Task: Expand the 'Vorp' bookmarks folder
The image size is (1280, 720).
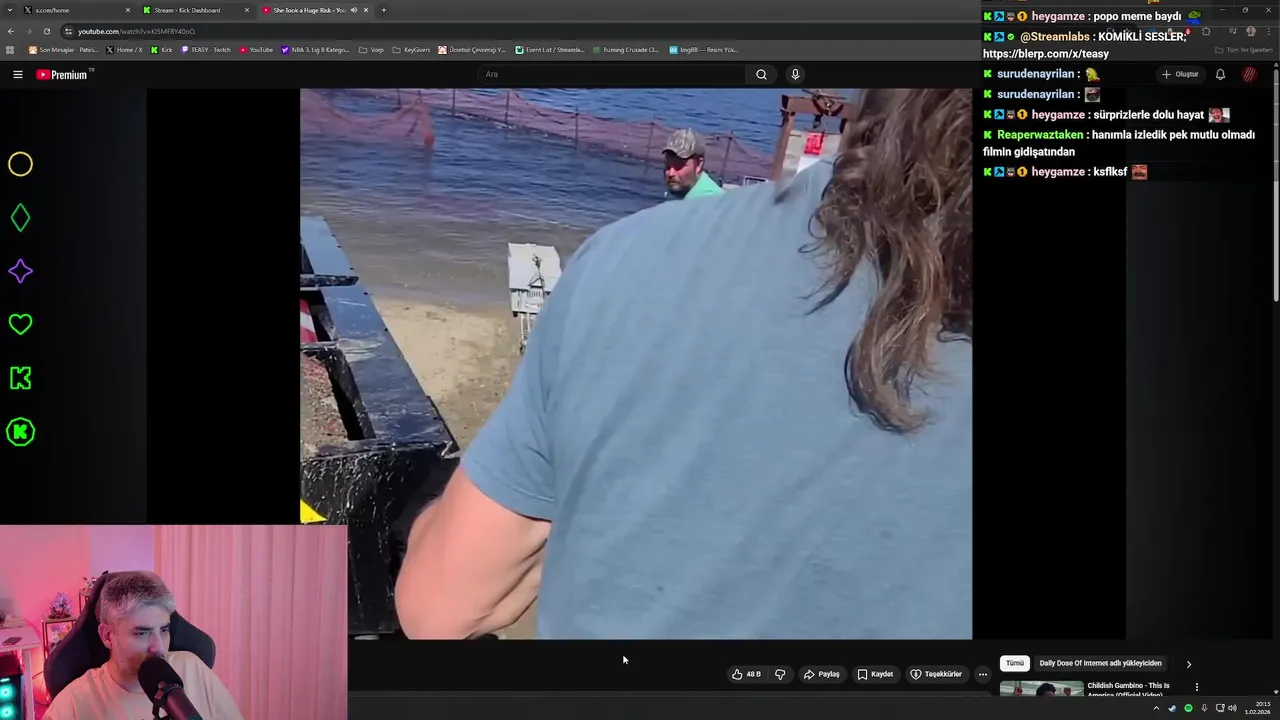Action: pyautogui.click(x=372, y=49)
